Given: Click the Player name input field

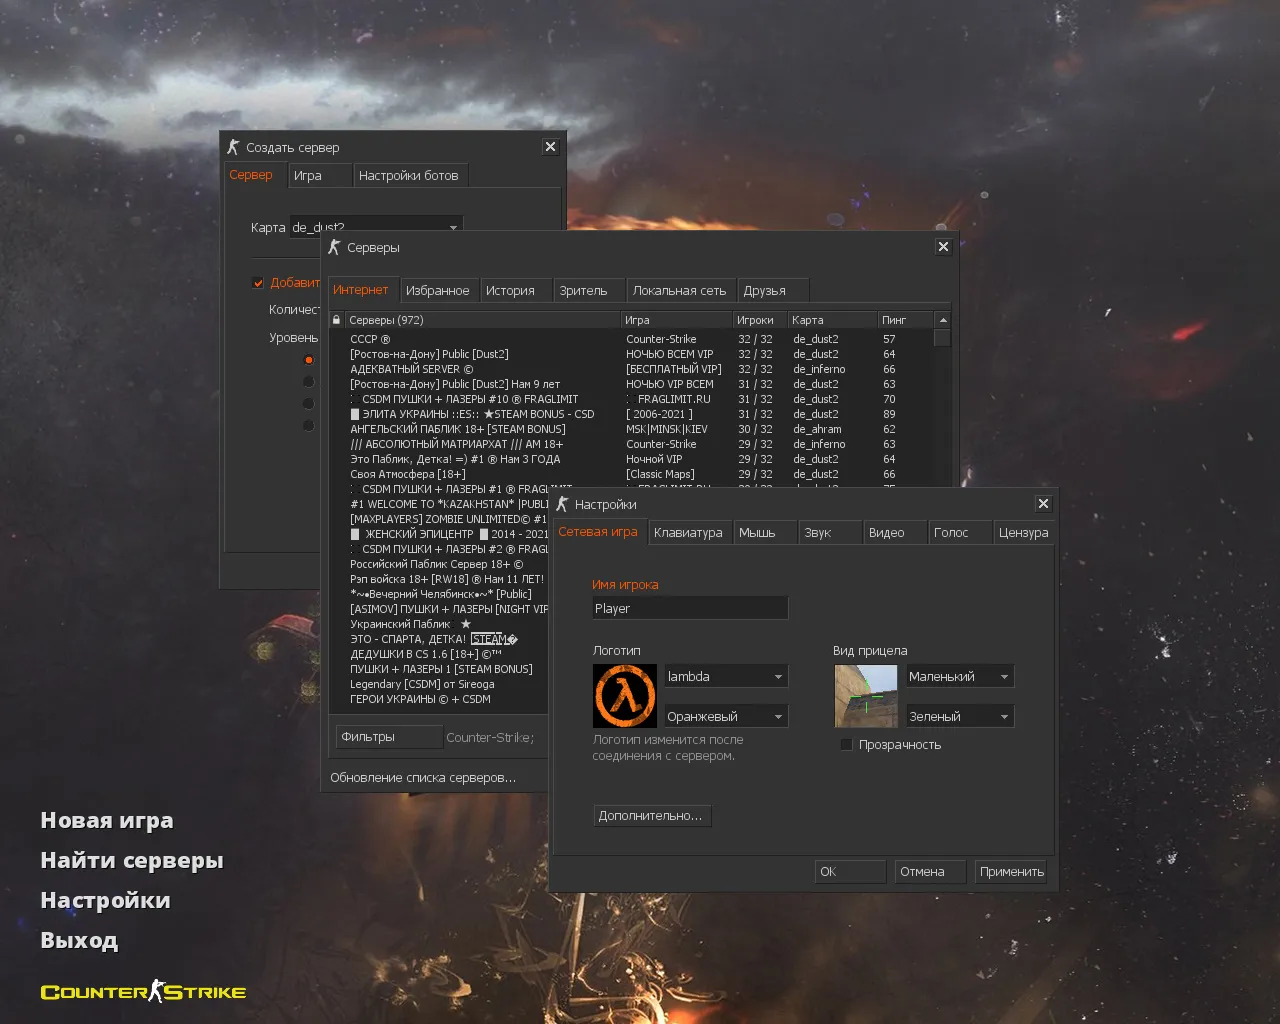Looking at the screenshot, I should click(x=690, y=607).
